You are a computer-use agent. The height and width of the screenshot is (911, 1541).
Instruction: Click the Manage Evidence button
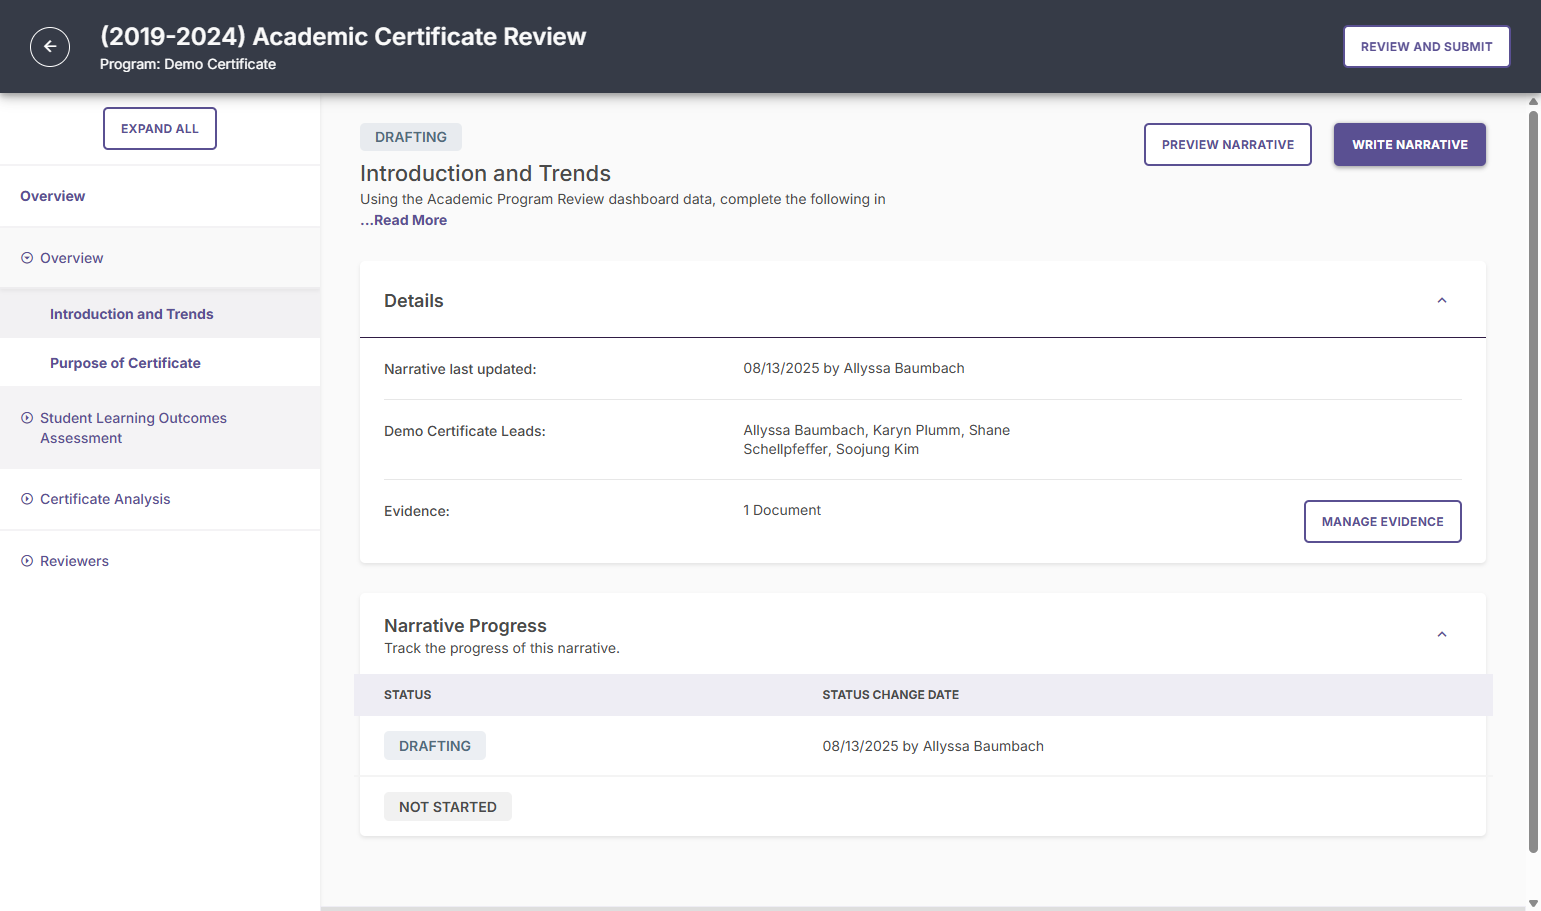tap(1383, 522)
